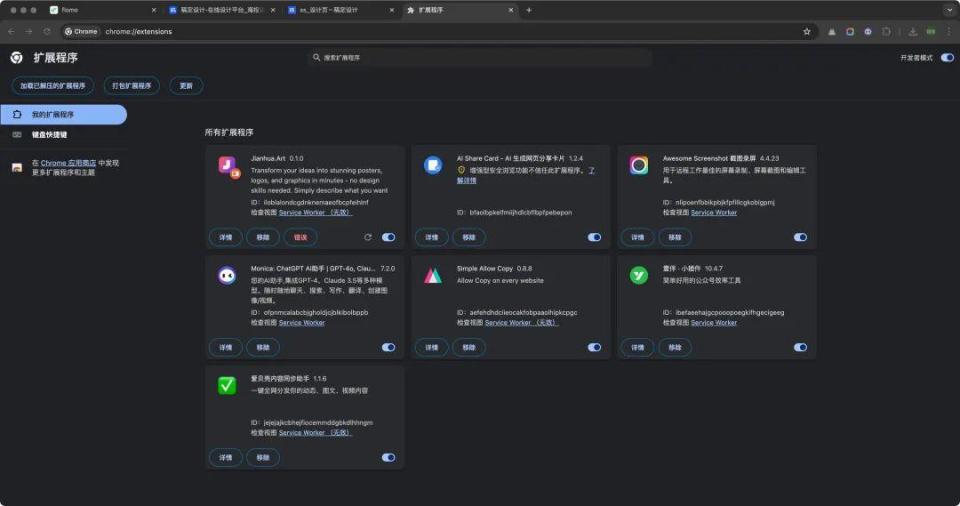Click the security warning icon on AI Share Card
Viewport: 960px width, 506px height.
461,170
